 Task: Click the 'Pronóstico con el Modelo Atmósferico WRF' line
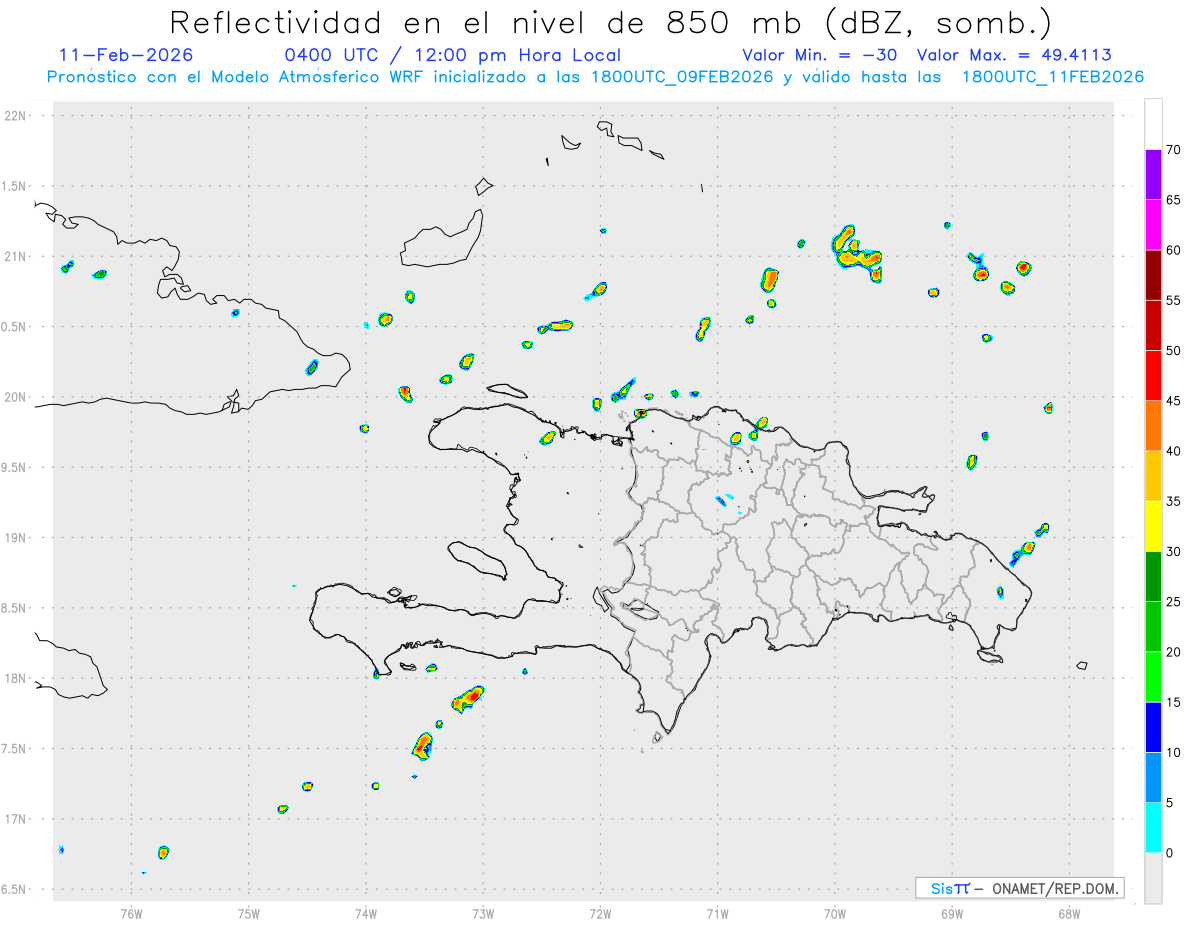(595, 76)
